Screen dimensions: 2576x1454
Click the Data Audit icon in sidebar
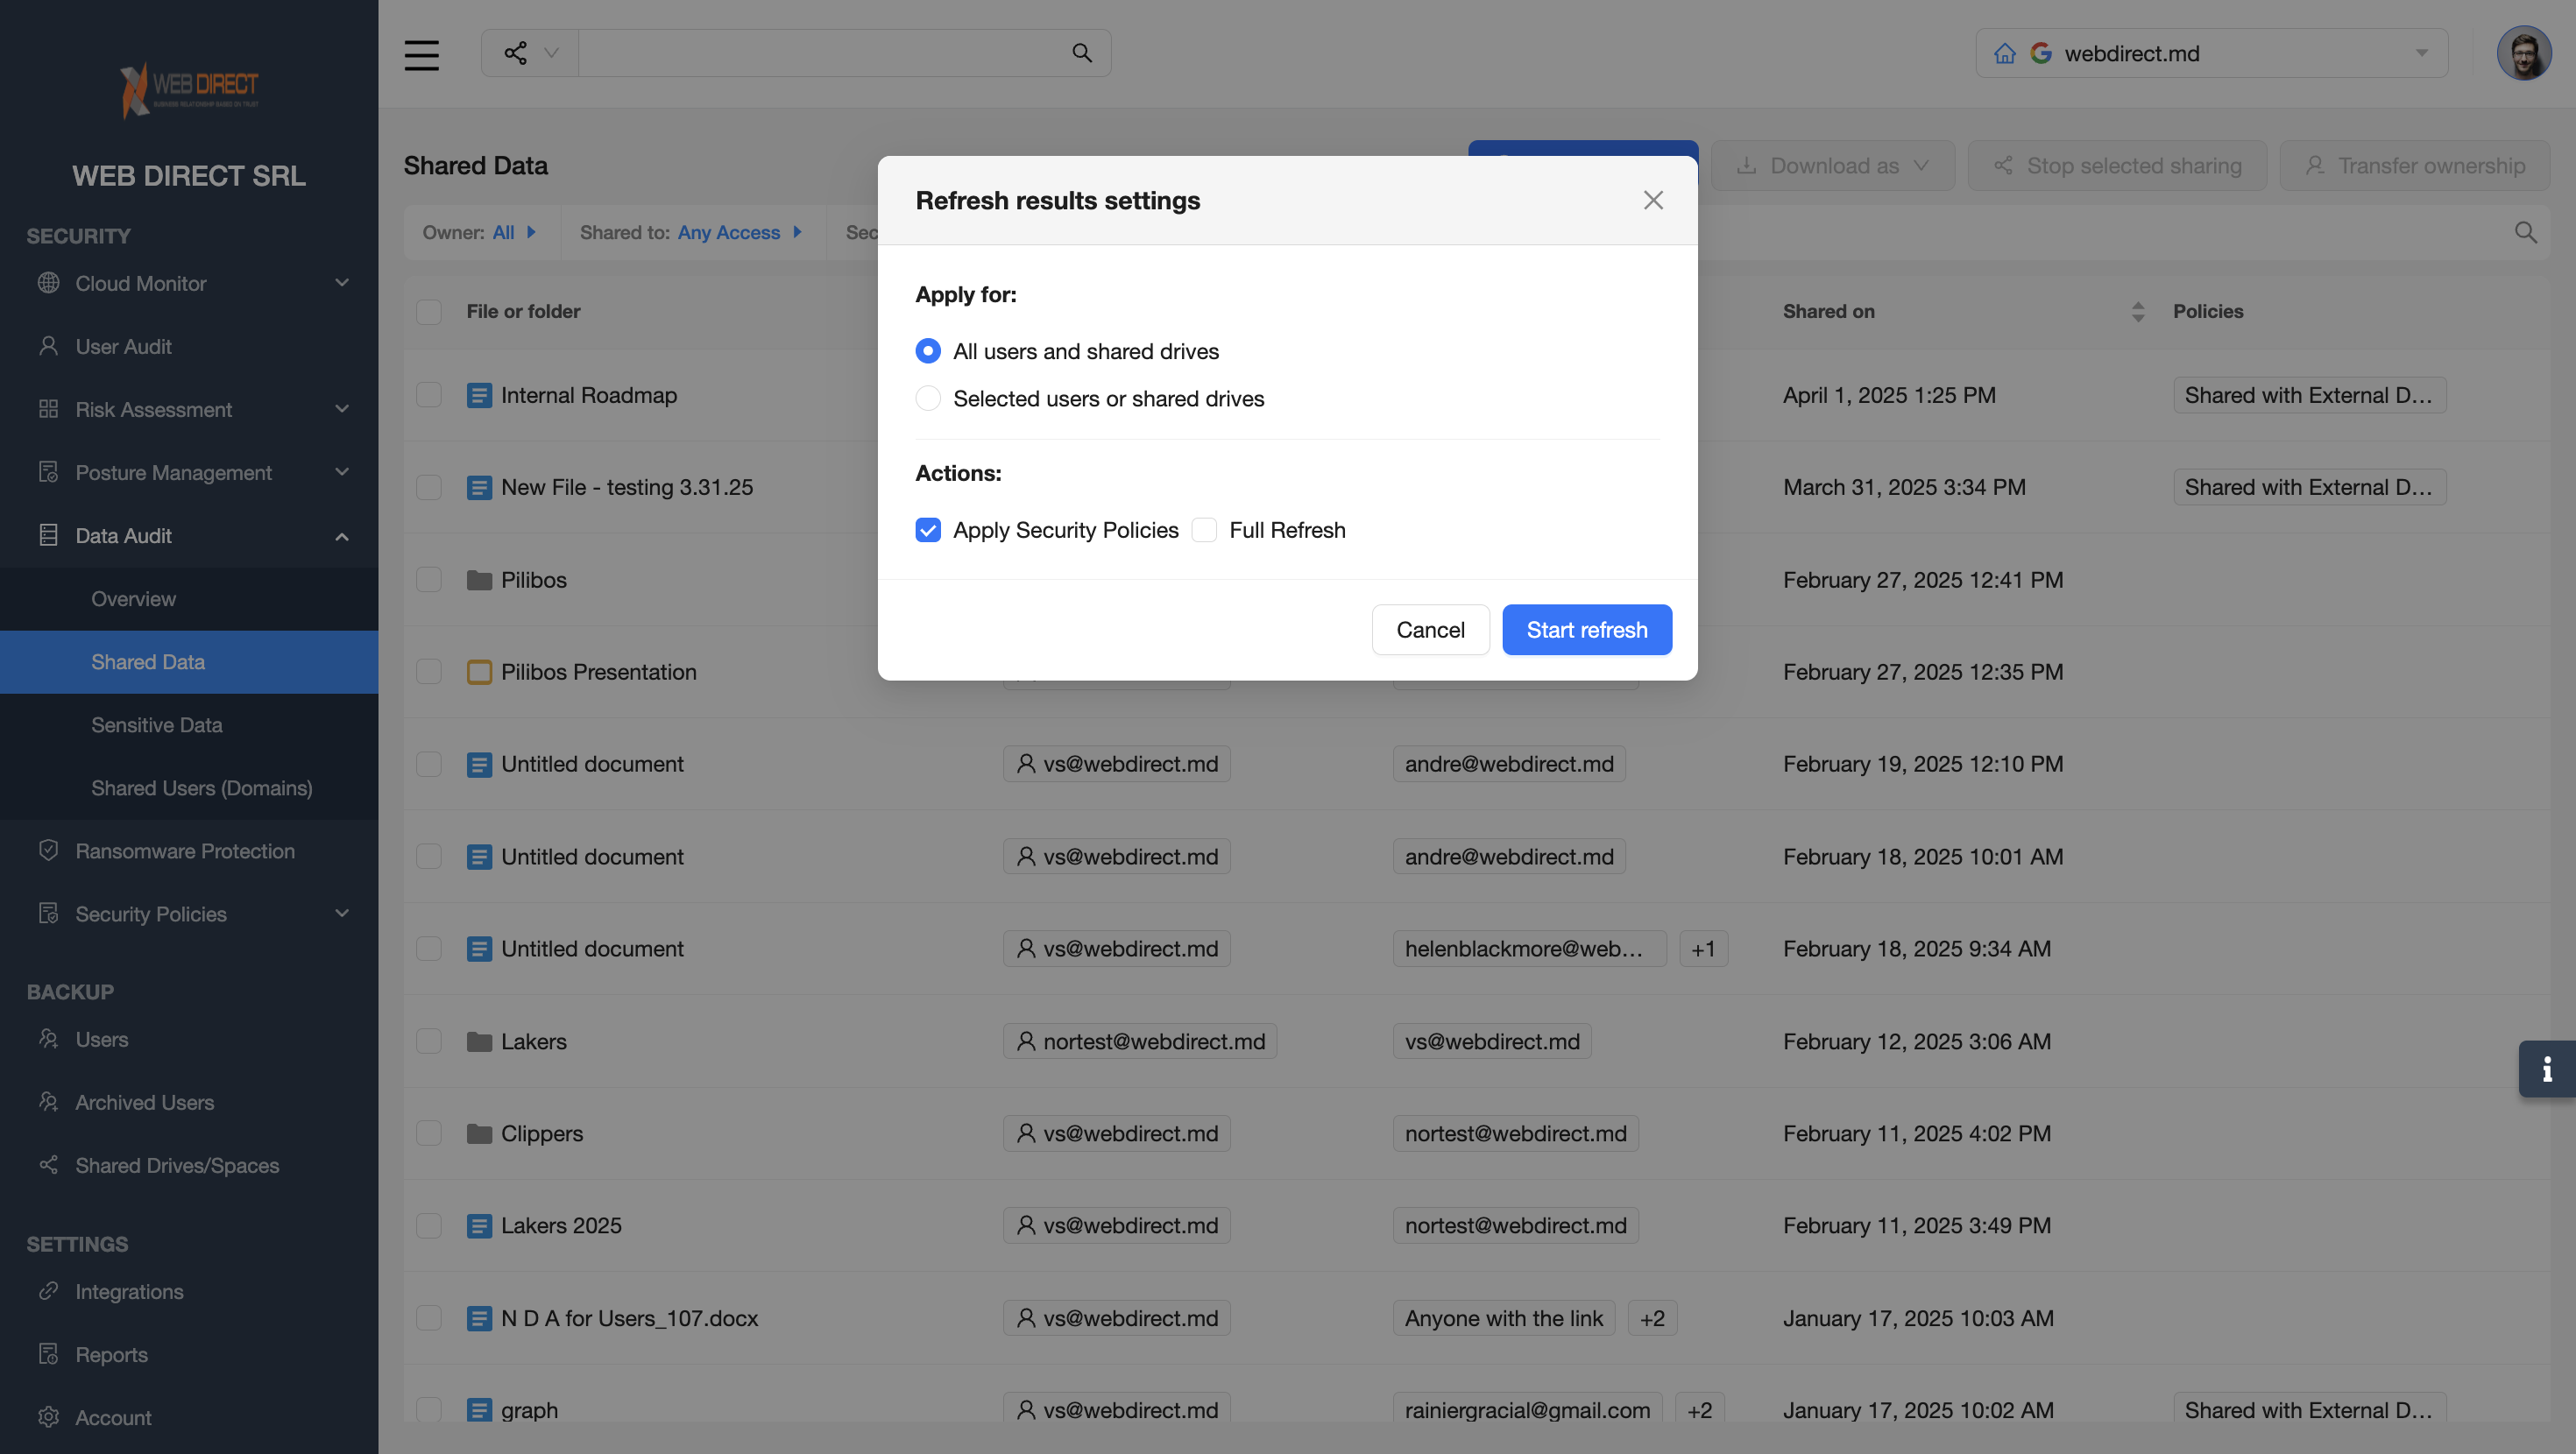click(x=48, y=535)
